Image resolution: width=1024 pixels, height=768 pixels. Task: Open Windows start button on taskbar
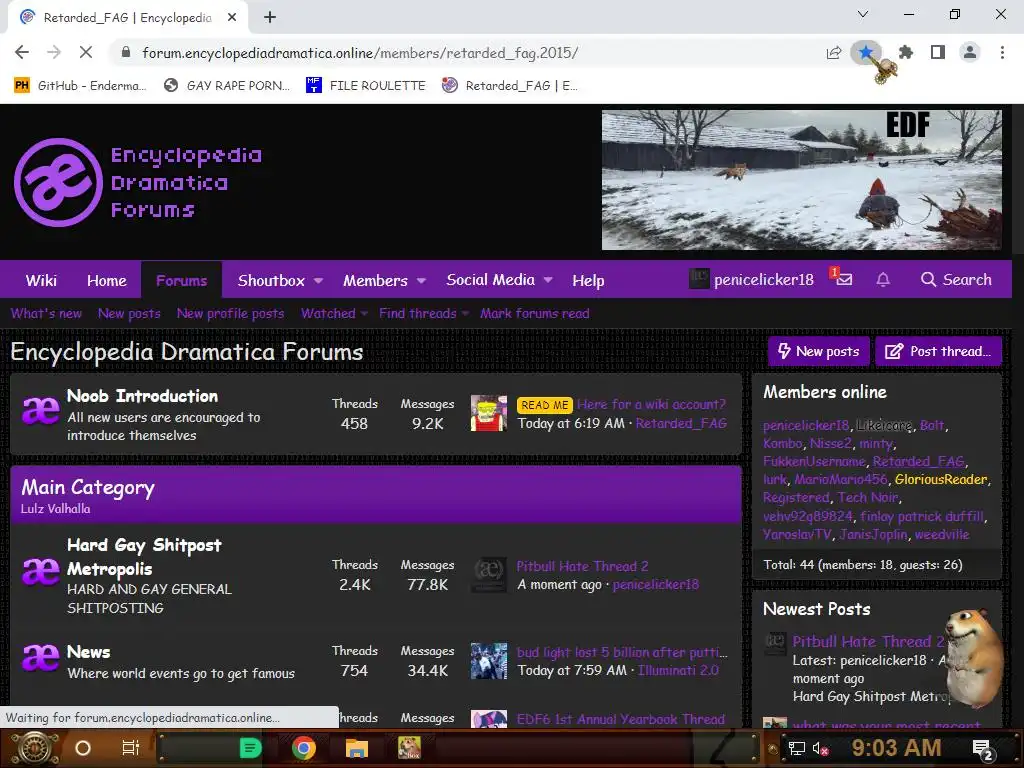pyautogui.click(x=34, y=748)
